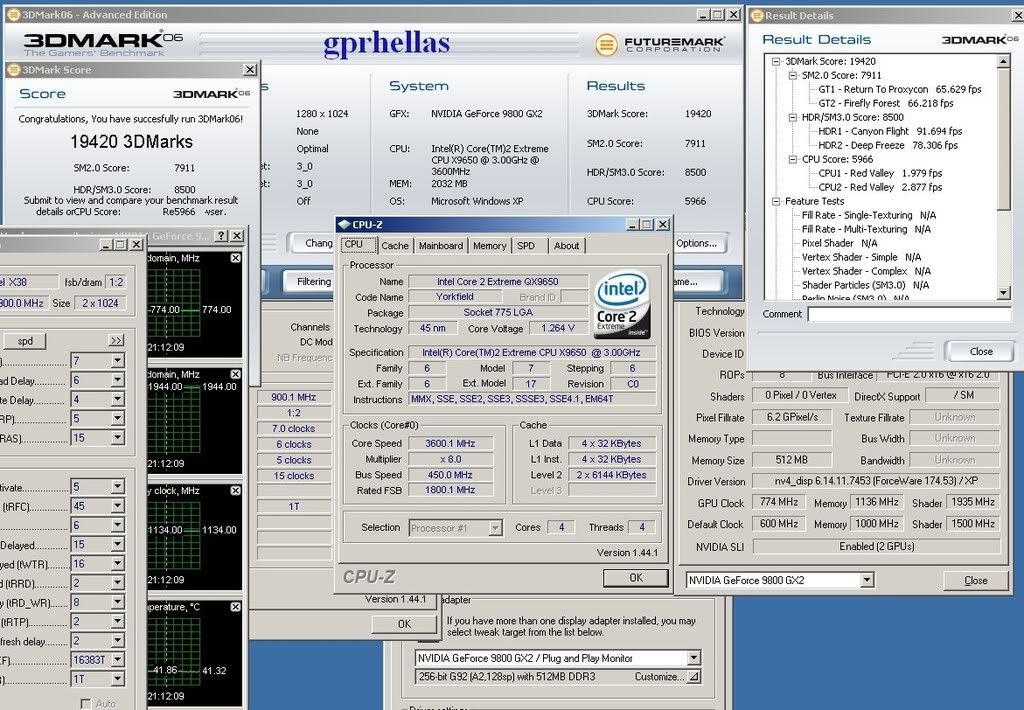Click the CPU-Z title bar icon
This screenshot has height=710, width=1024.
tap(344, 225)
